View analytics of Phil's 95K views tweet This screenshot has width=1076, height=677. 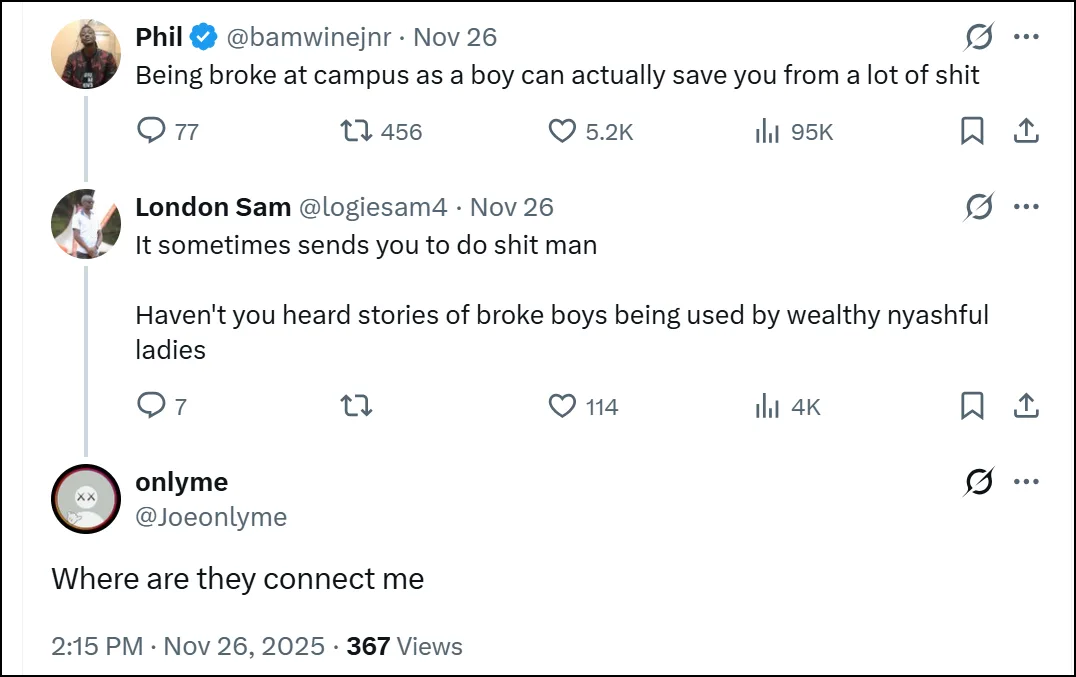[767, 131]
